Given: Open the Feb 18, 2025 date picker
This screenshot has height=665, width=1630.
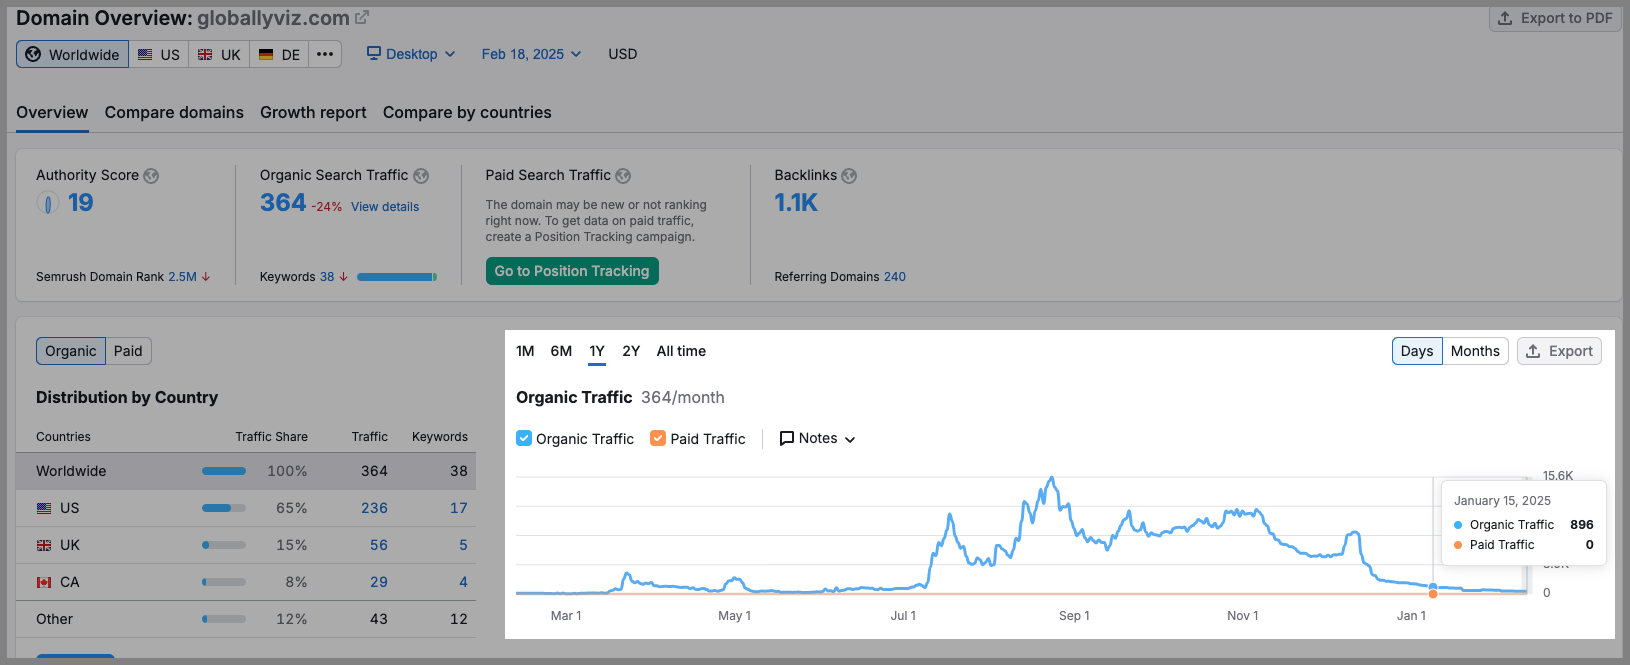Looking at the screenshot, I should pos(531,54).
